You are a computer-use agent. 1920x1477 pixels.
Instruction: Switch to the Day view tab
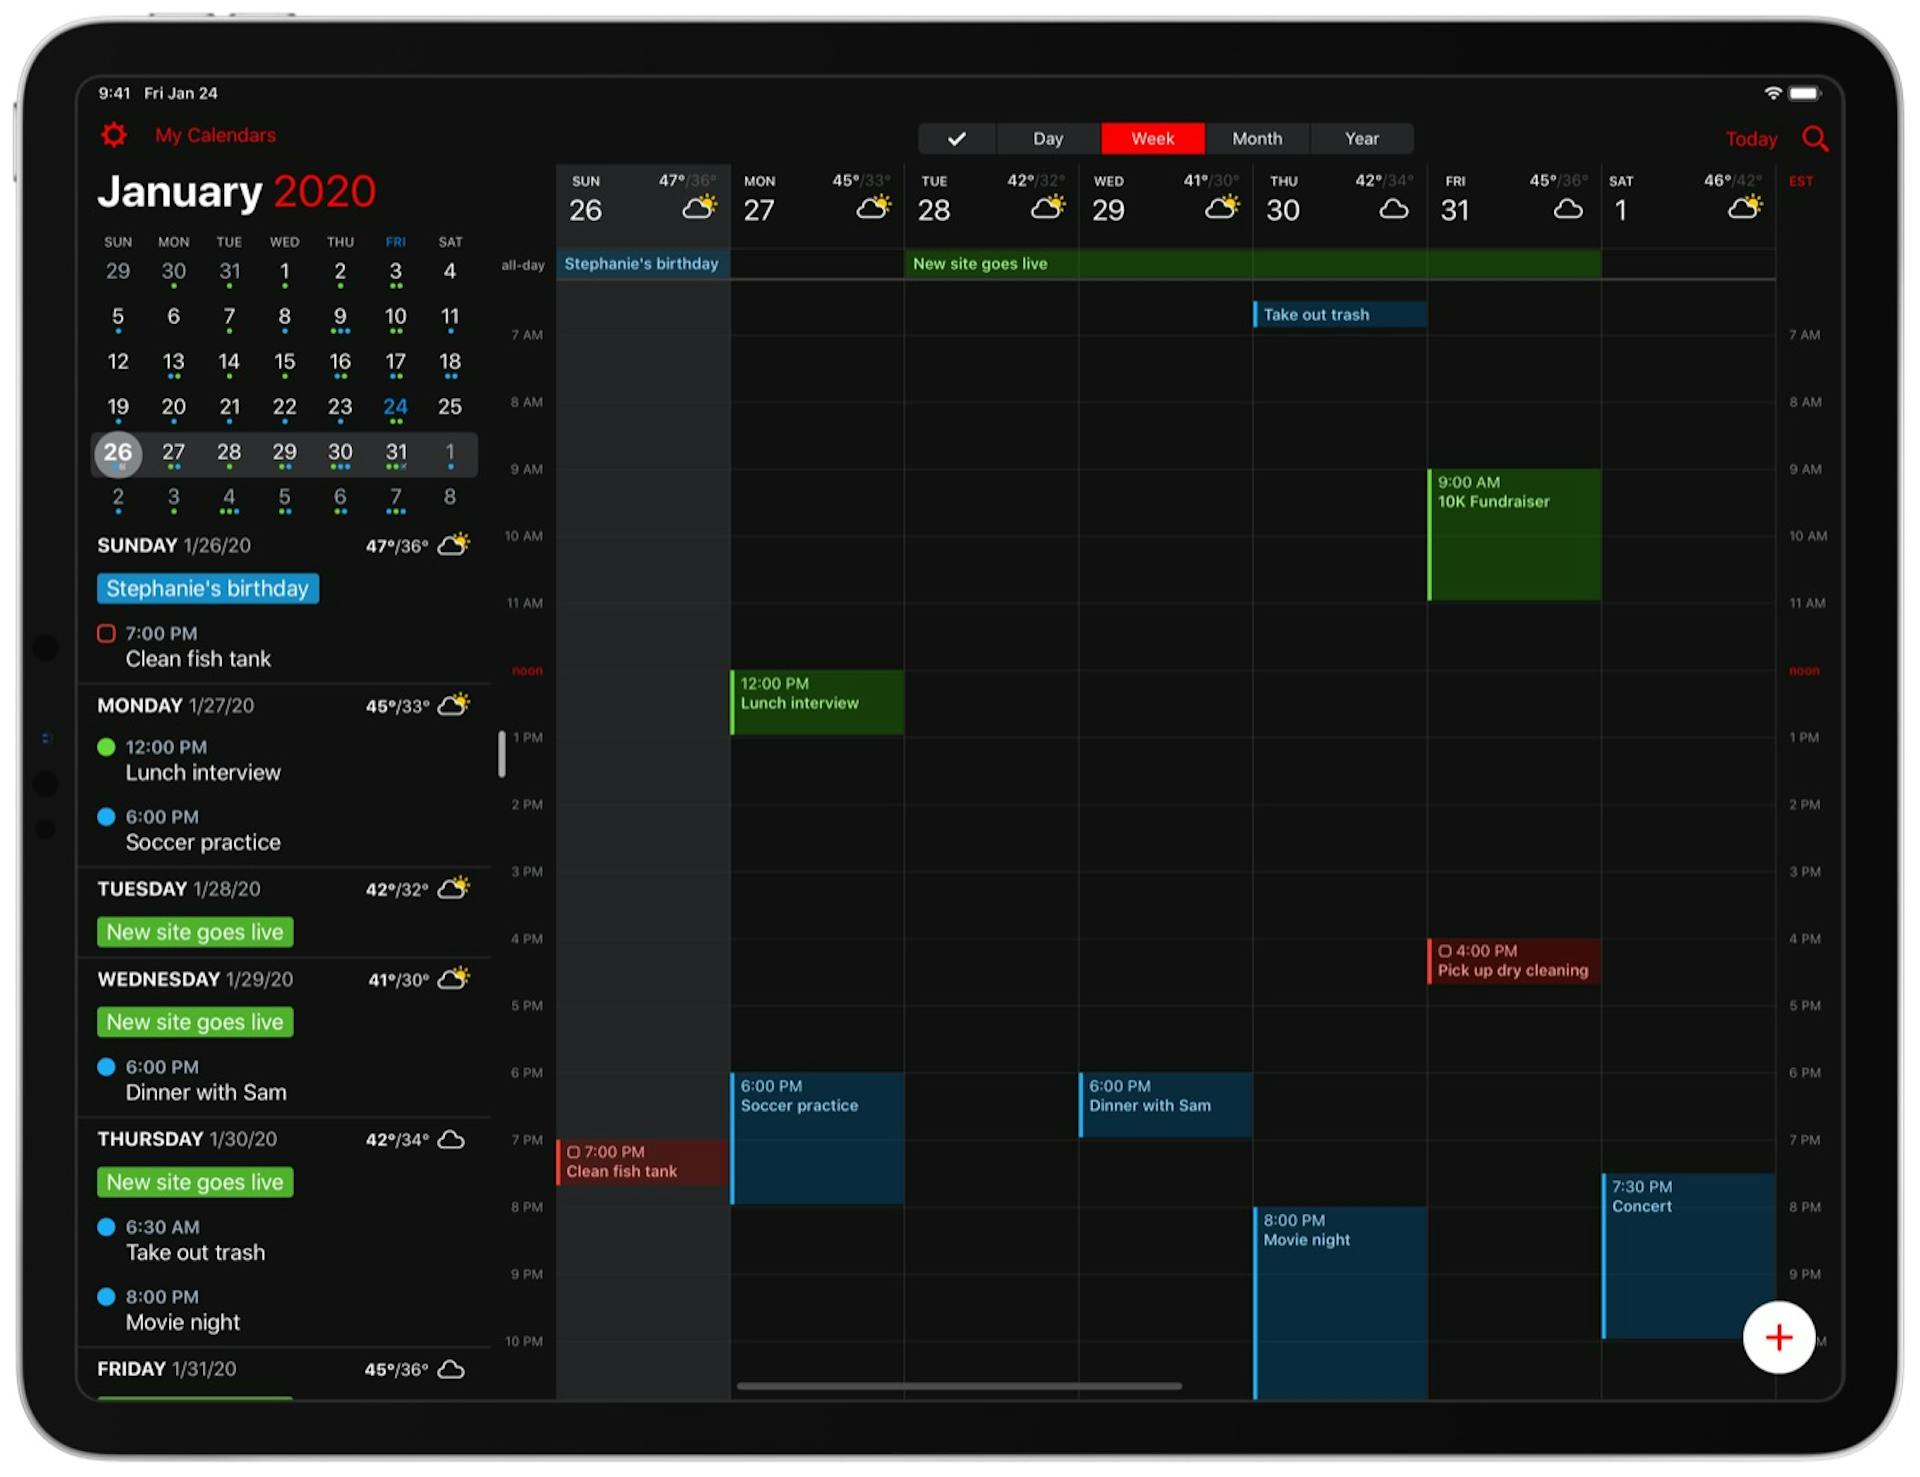click(1047, 138)
